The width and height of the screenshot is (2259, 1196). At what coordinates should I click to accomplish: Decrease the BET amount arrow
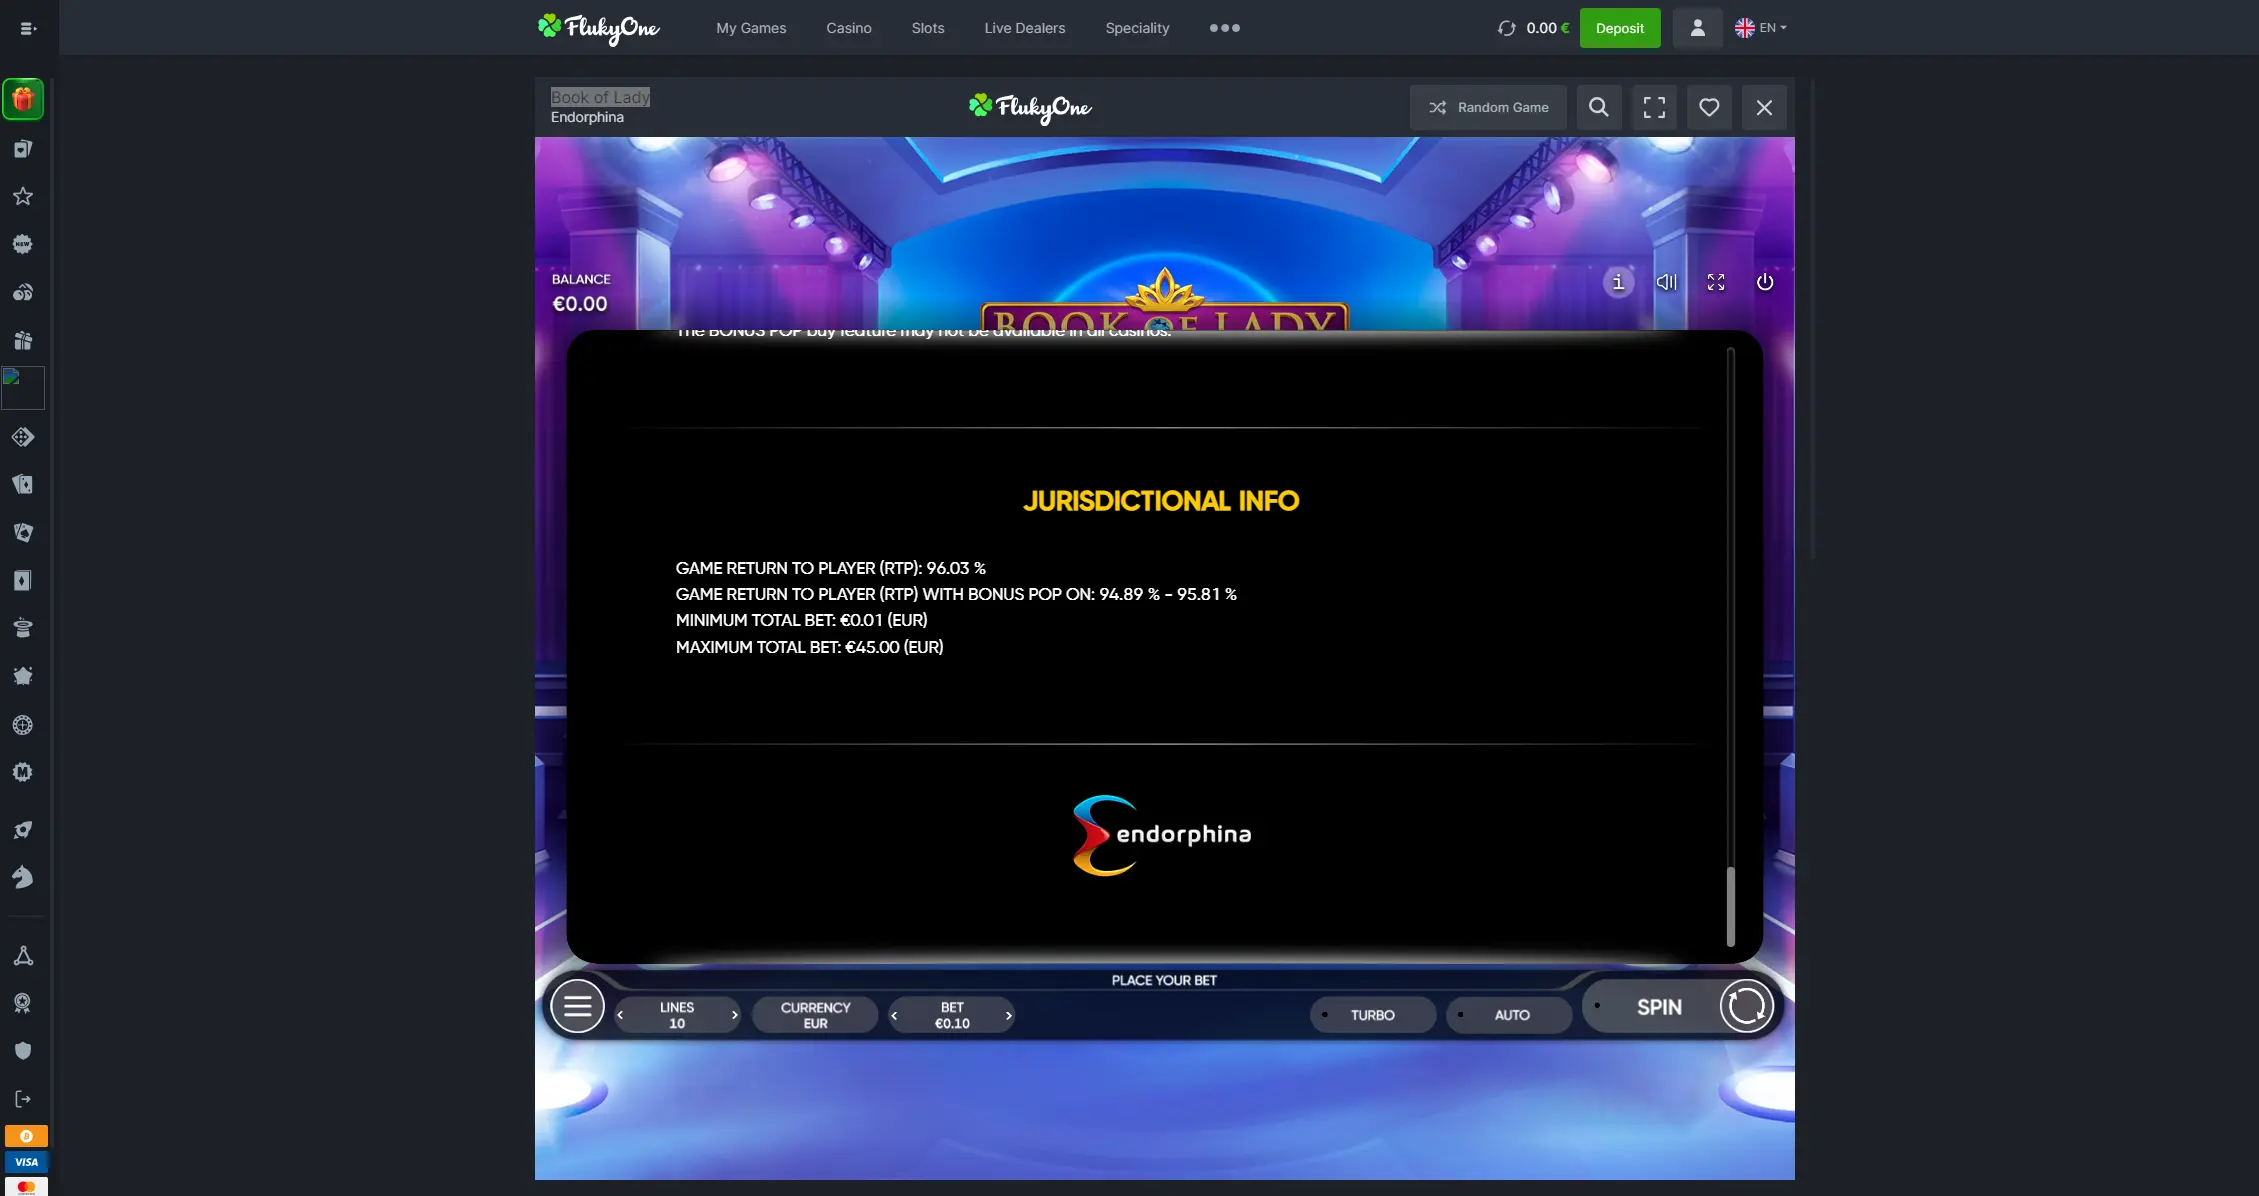pyautogui.click(x=894, y=1015)
